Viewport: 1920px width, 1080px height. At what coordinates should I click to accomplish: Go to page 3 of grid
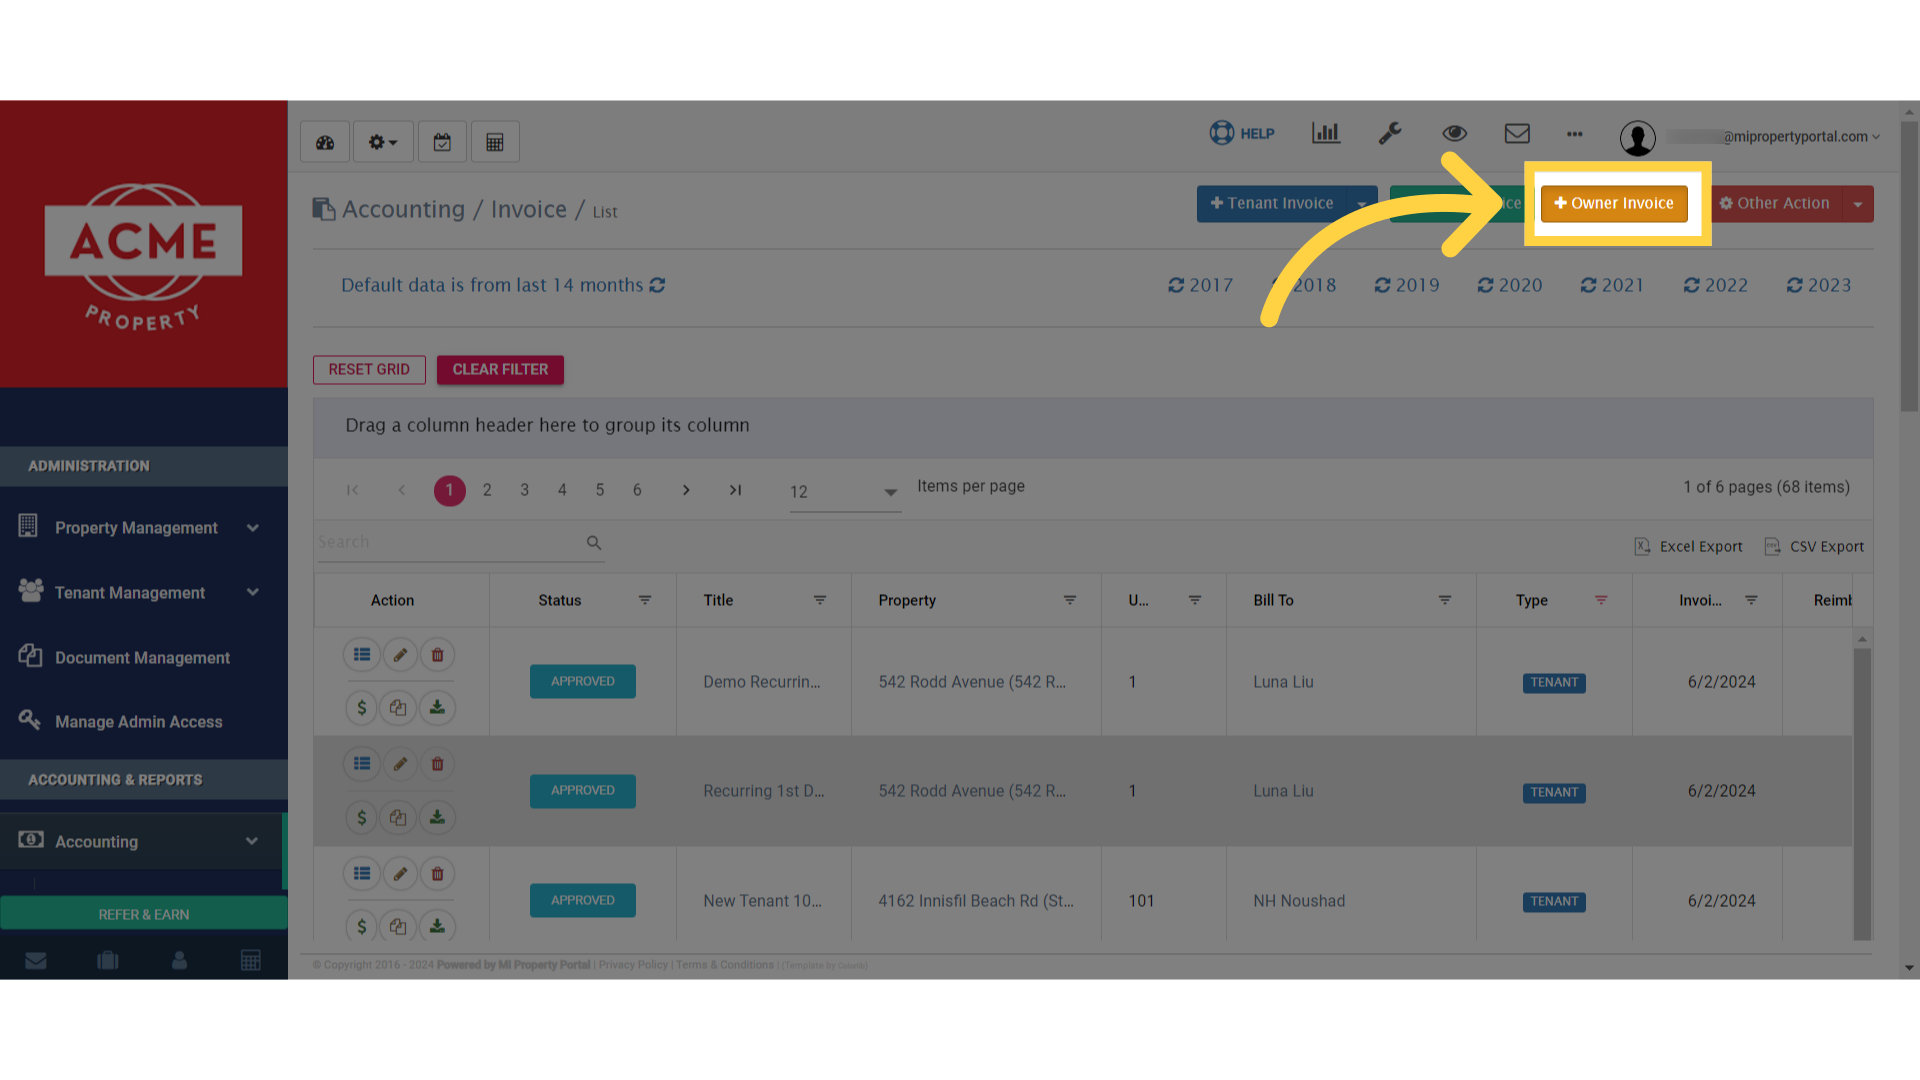[x=524, y=490]
